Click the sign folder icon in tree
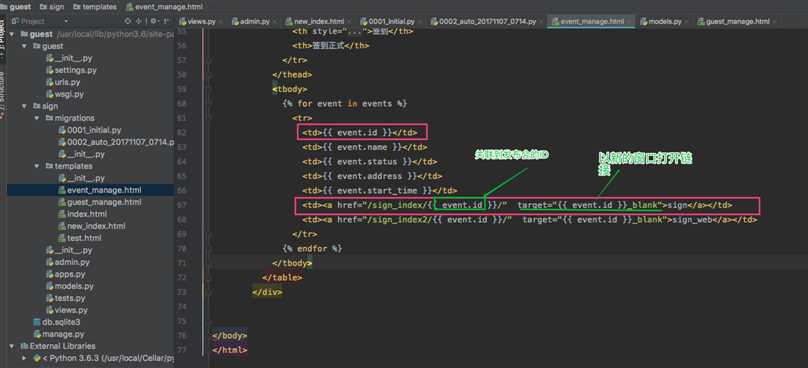This screenshot has width=808, height=368. point(37,106)
